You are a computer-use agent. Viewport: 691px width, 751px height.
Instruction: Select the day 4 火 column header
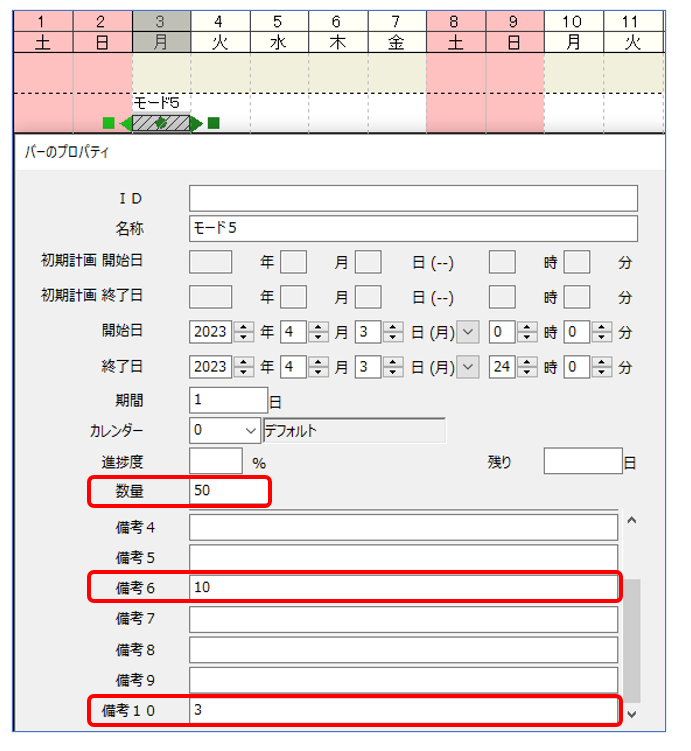pyautogui.click(x=220, y=32)
